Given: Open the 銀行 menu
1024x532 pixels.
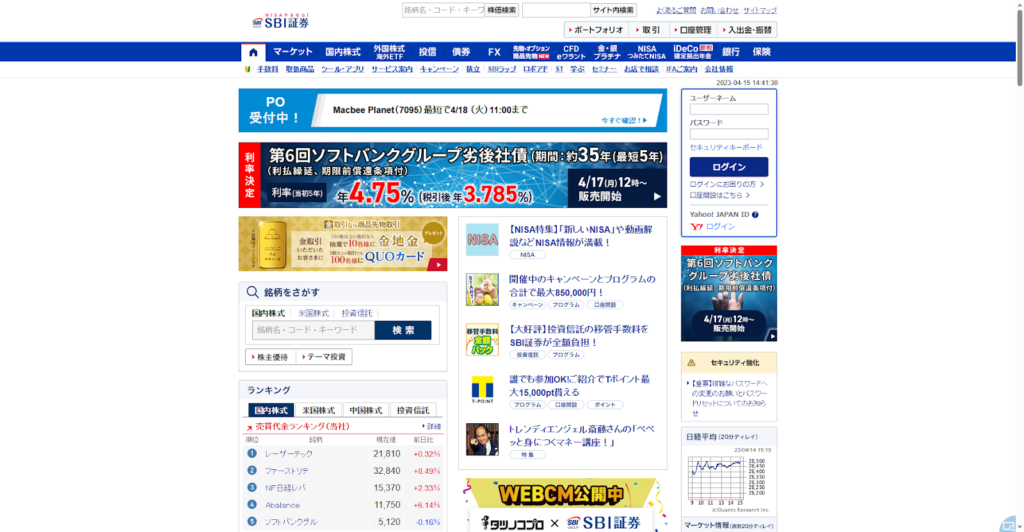Looking at the screenshot, I should tap(731, 52).
